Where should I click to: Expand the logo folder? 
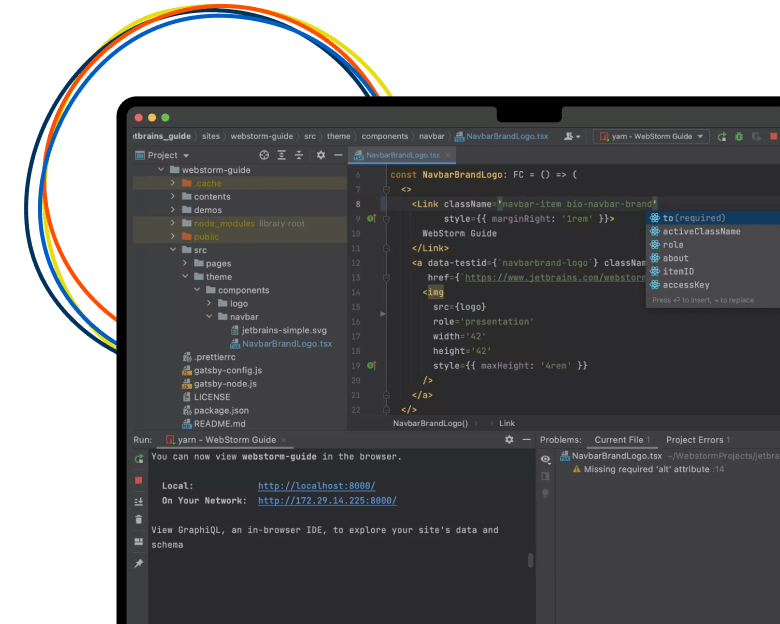tap(209, 303)
